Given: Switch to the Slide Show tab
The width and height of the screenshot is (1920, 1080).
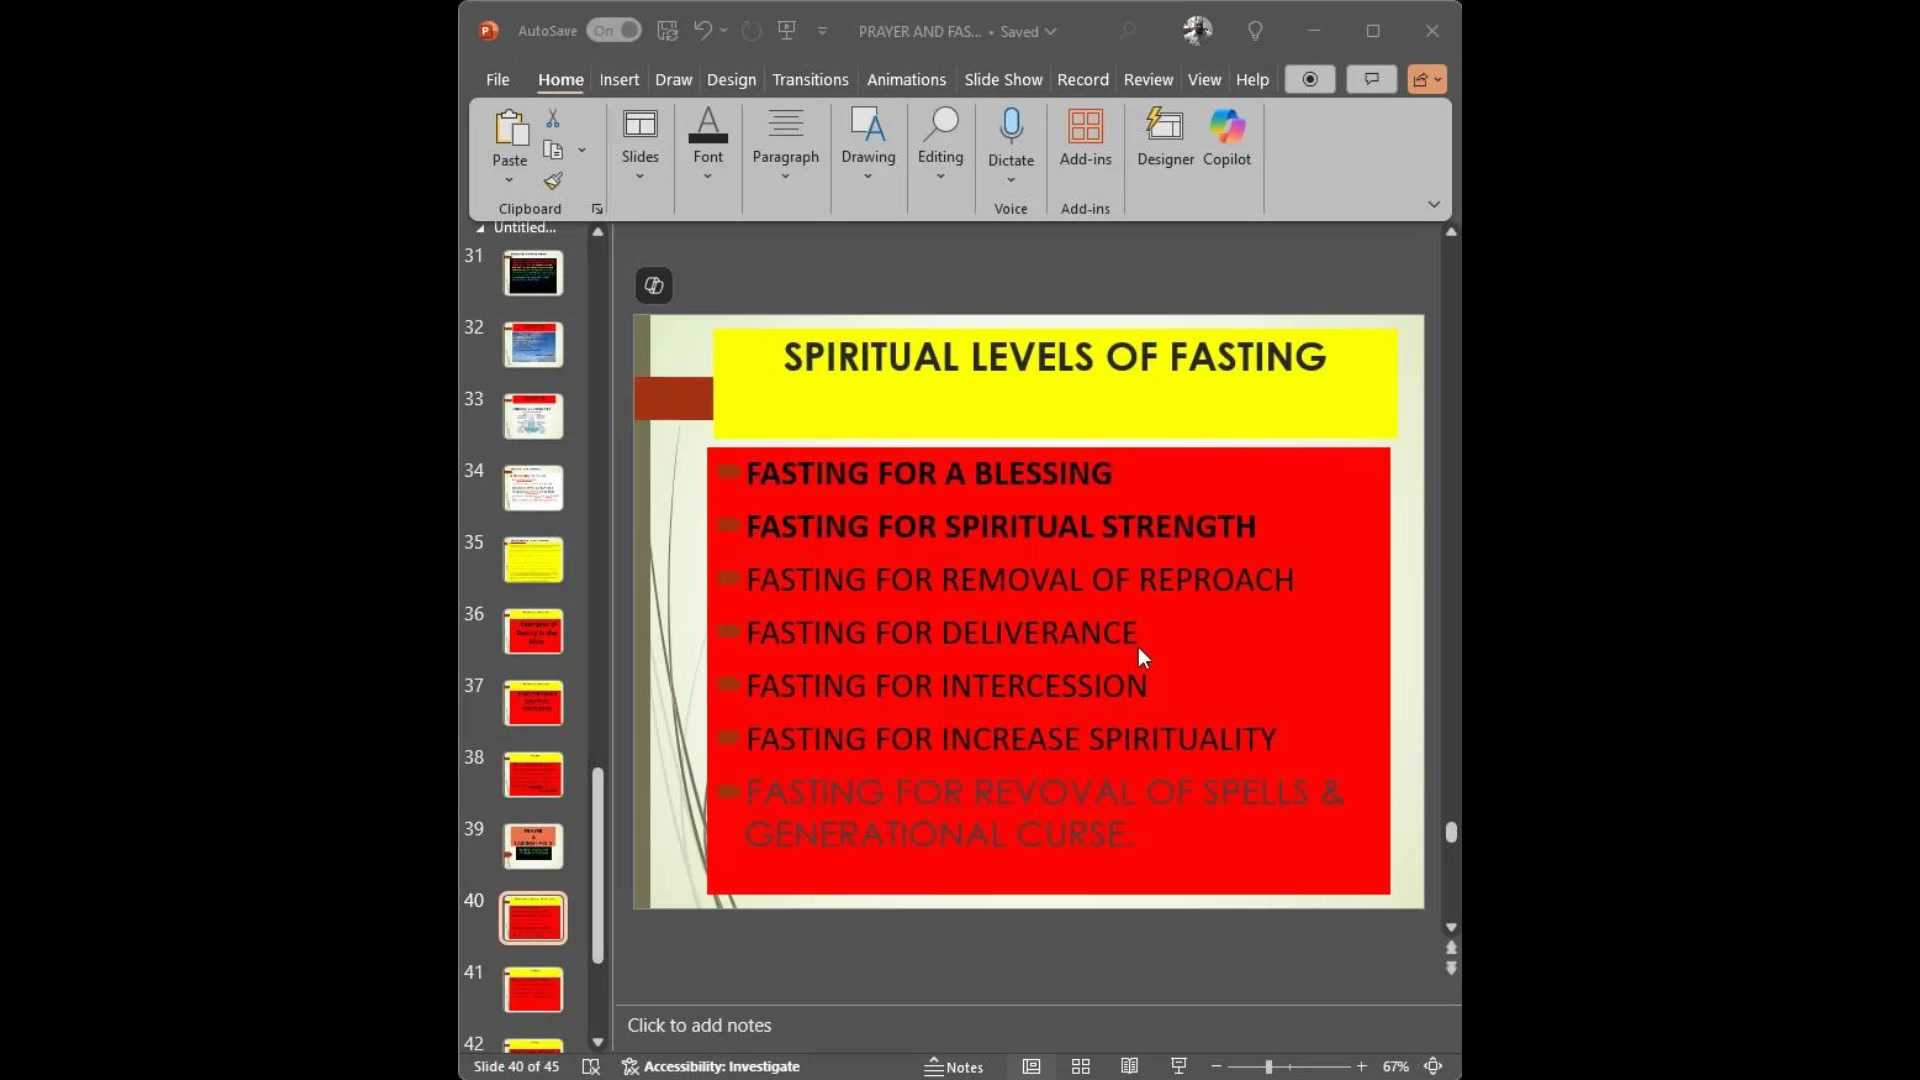Looking at the screenshot, I should [x=1003, y=79].
